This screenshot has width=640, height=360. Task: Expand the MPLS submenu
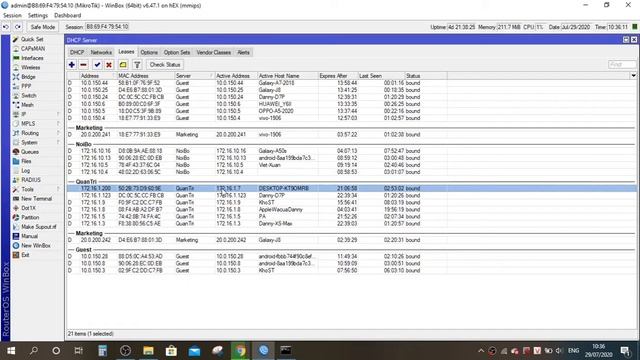[x=37, y=124]
